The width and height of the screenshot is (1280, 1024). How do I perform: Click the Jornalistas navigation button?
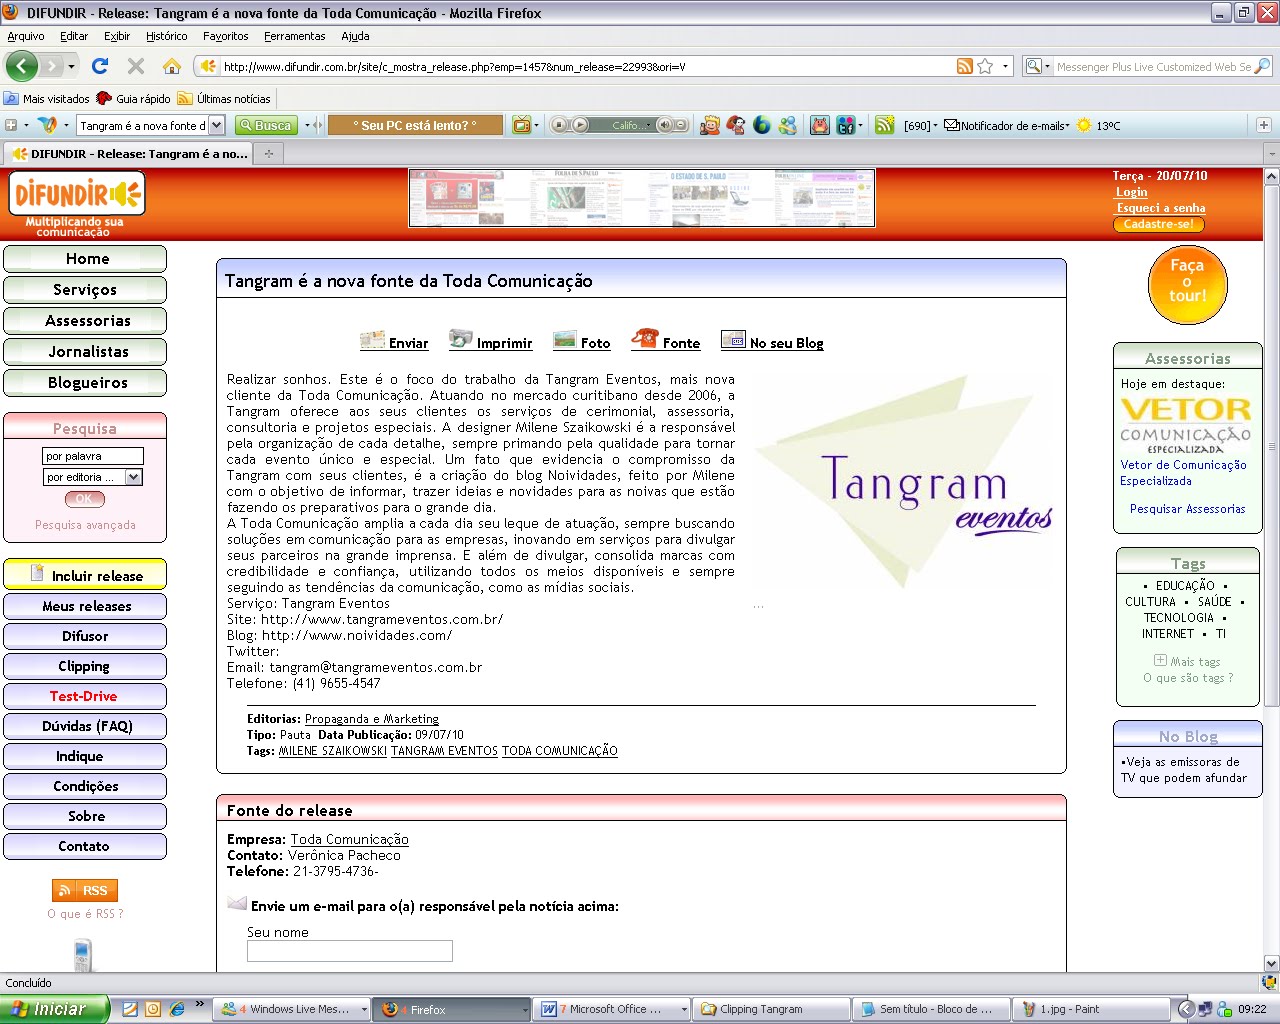[85, 352]
